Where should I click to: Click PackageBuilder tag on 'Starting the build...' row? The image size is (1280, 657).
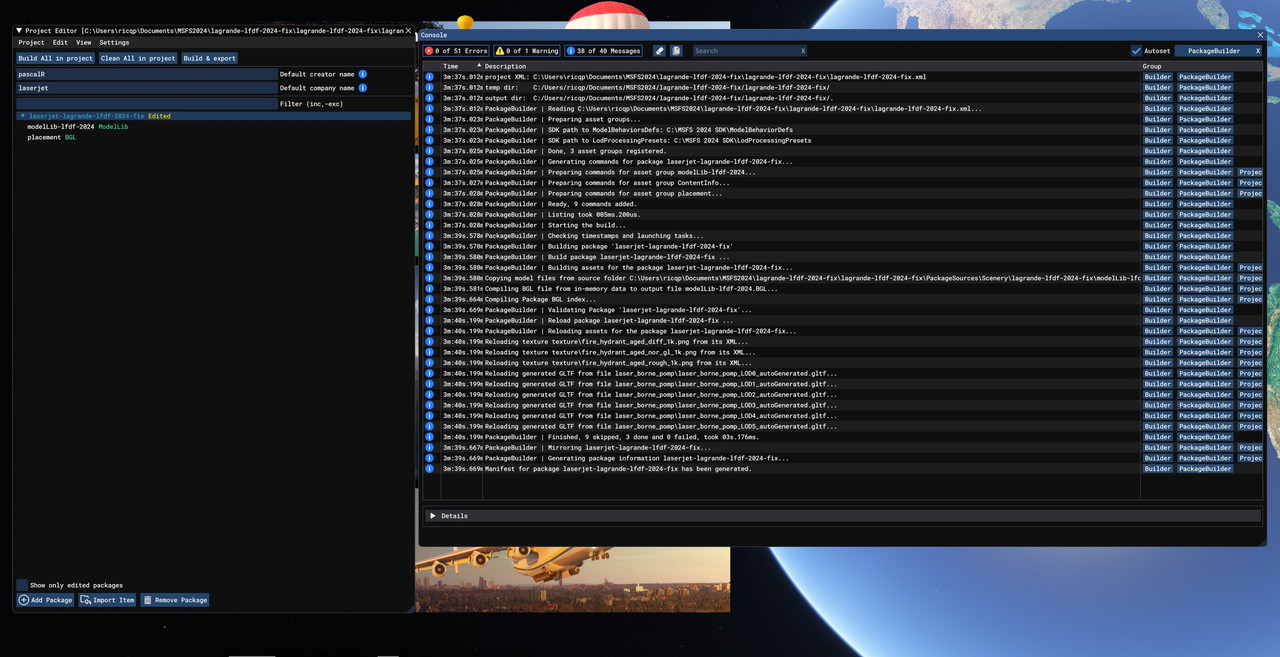click(1204, 225)
